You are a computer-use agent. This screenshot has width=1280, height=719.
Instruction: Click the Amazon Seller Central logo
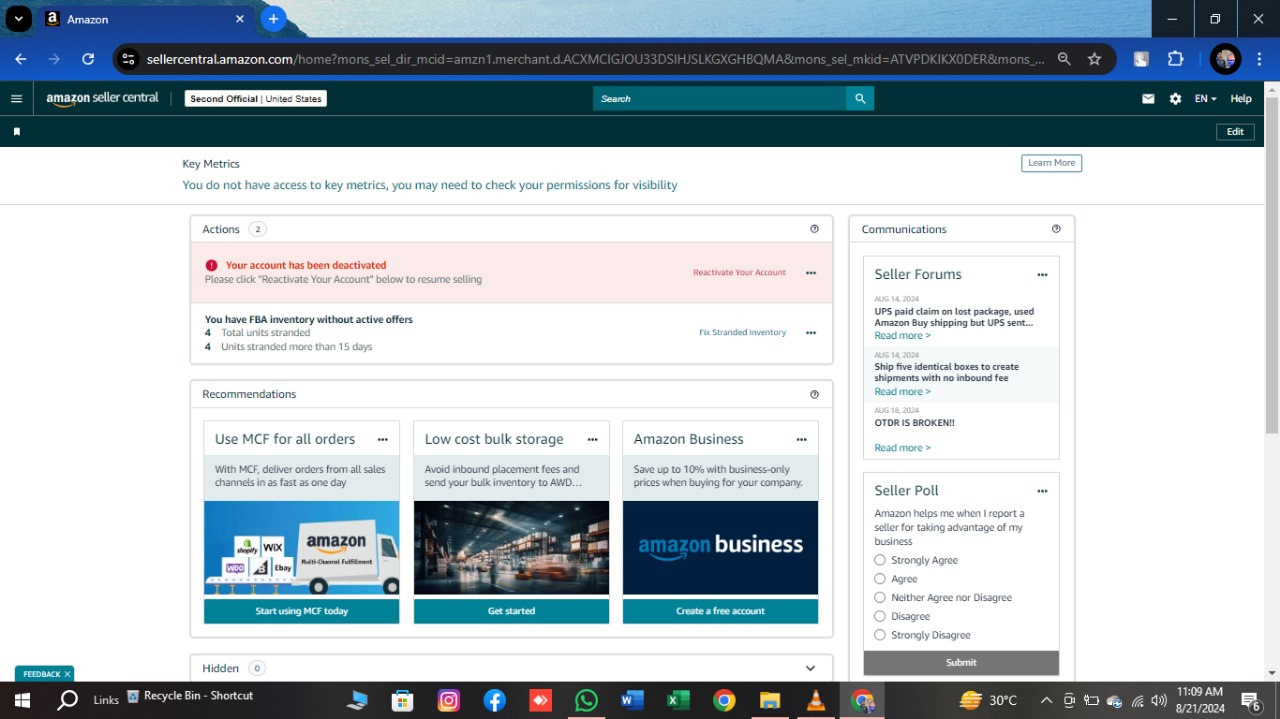[x=102, y=98]
